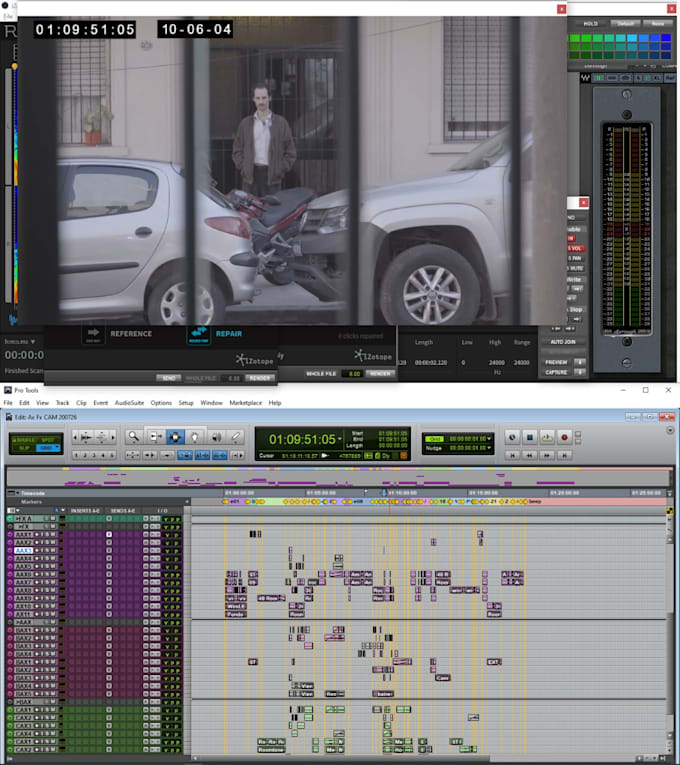Click zoom preset button 5

click(x=113, y=455)
